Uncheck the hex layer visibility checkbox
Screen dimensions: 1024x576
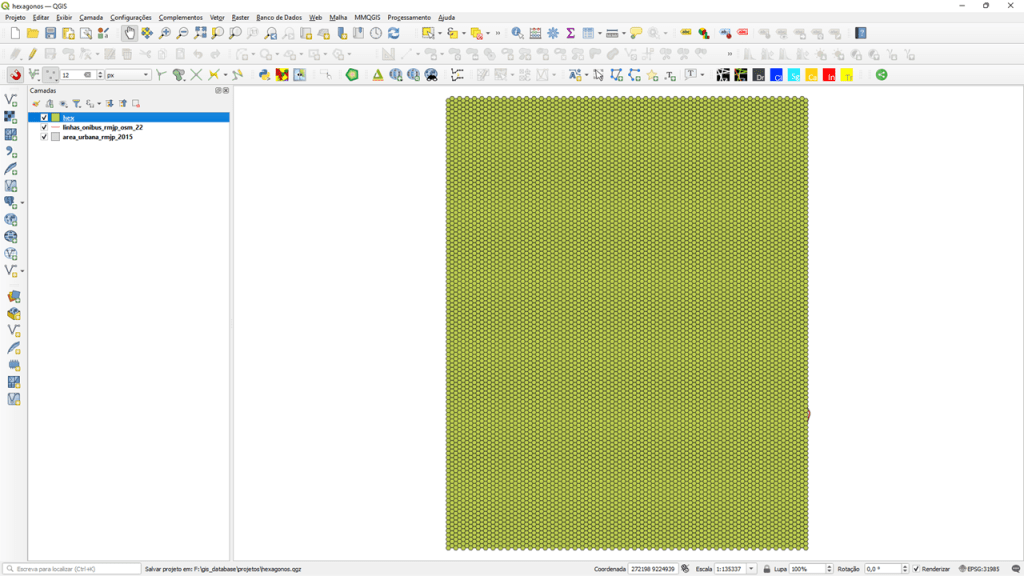click(44, 118)
